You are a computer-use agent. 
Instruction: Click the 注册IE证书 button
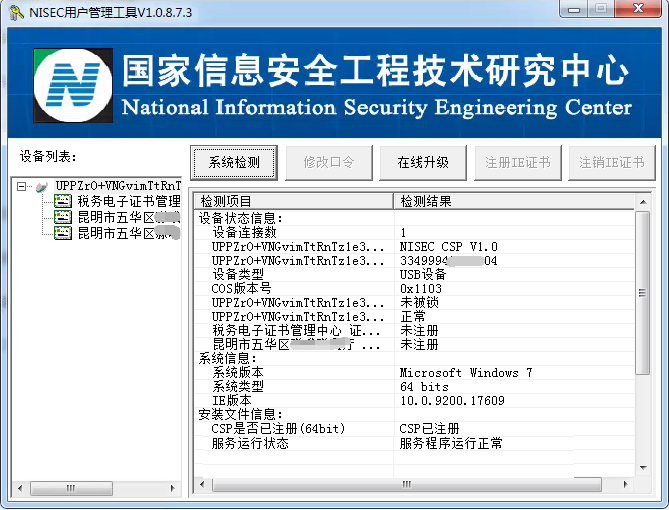[x=518, y=163]
